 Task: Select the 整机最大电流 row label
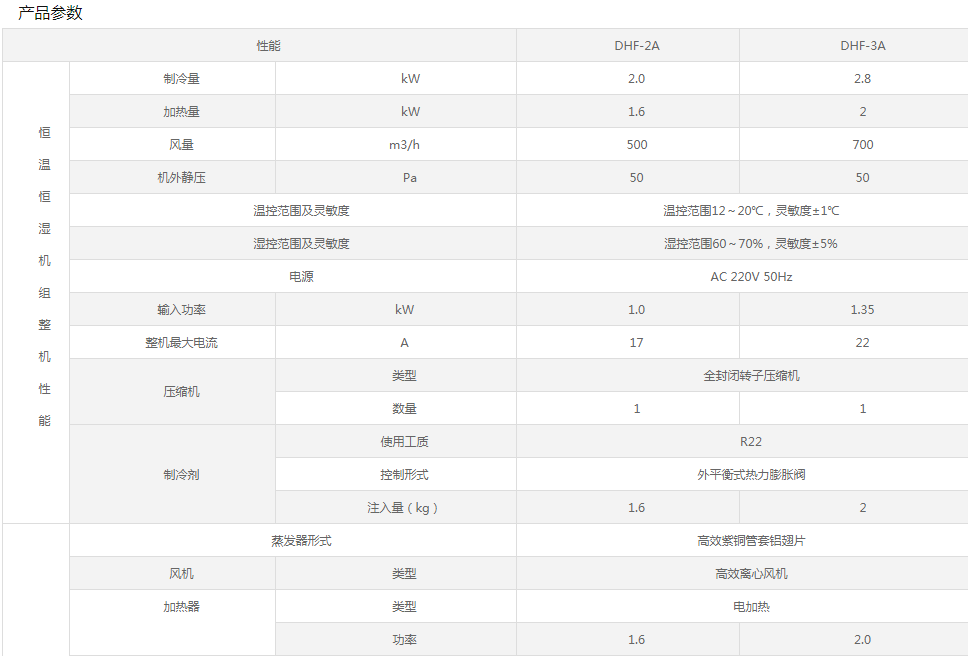[181, 343]
